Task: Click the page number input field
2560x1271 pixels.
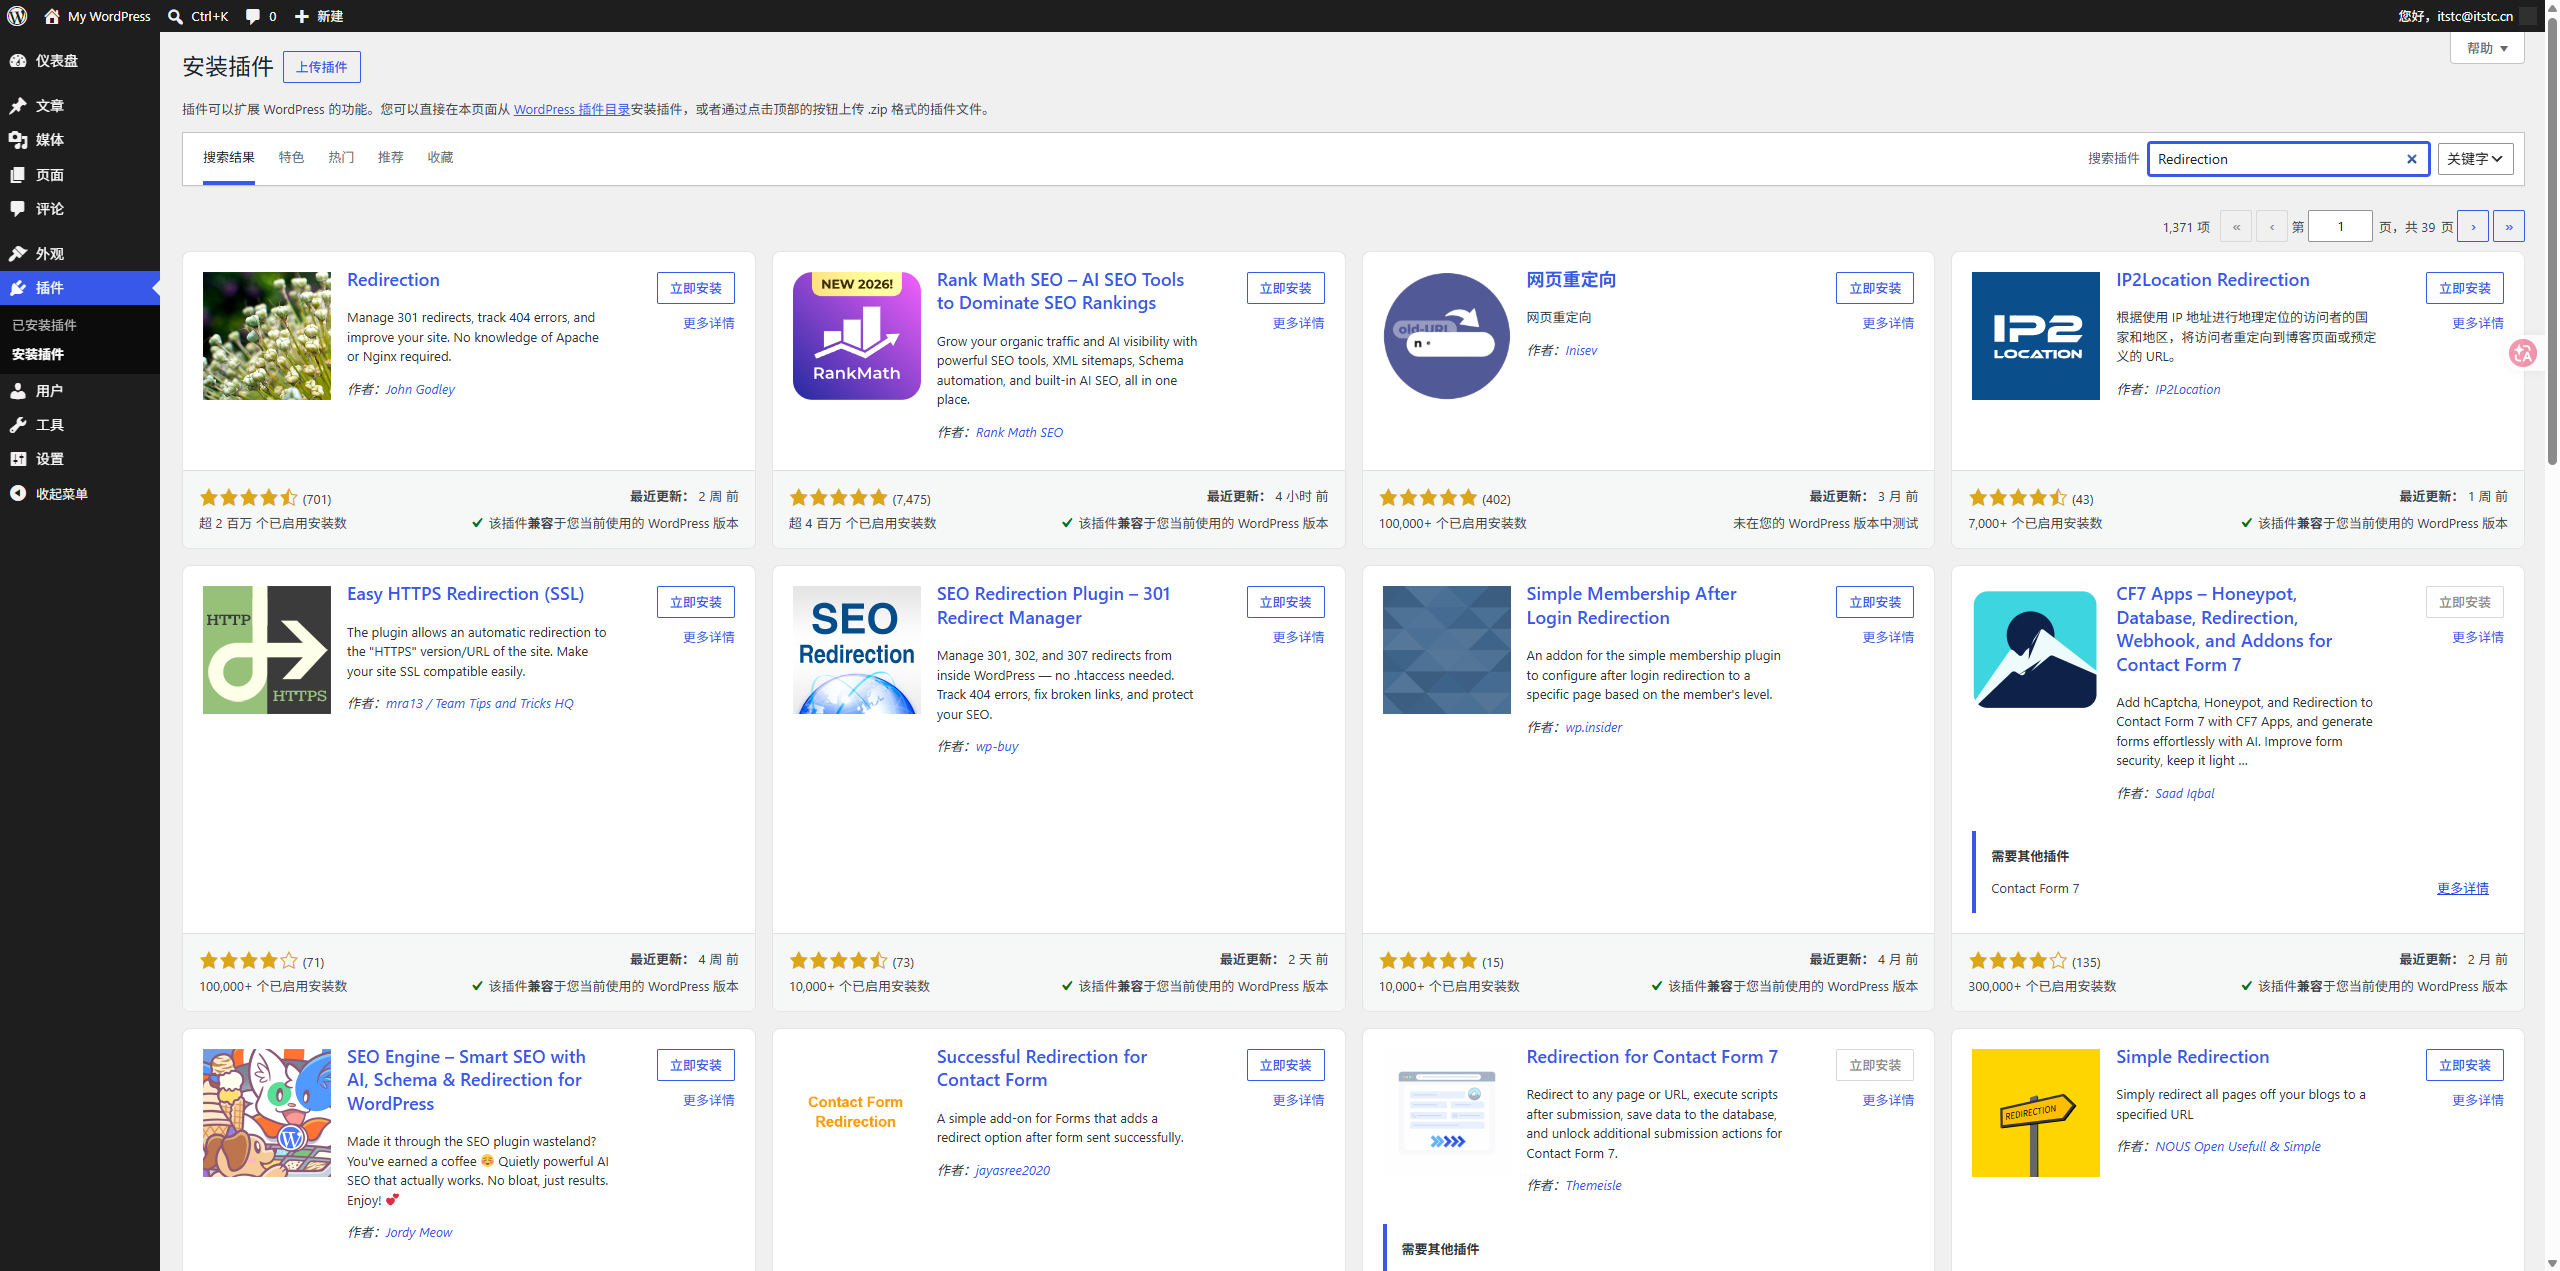Action: (x=2341, y=227)
